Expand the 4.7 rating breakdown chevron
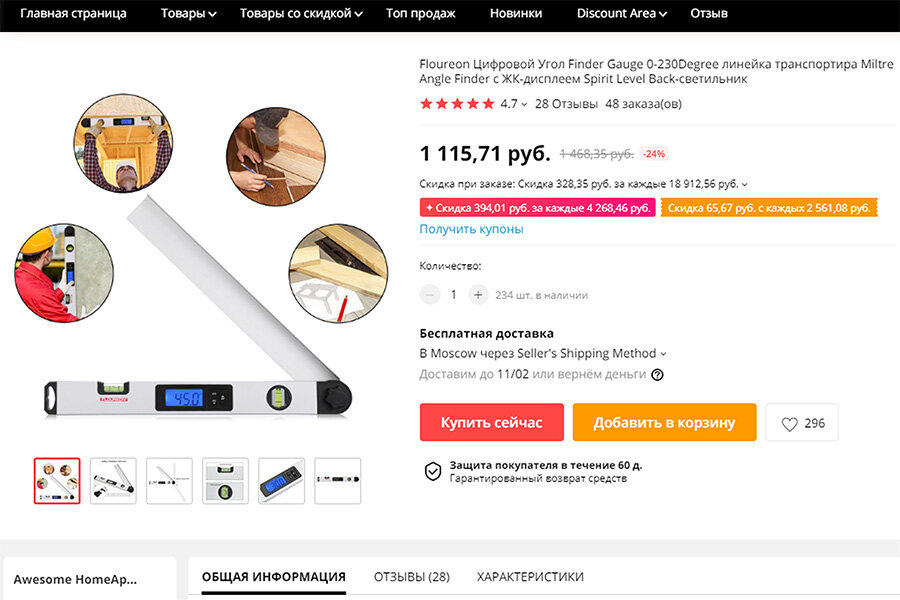900x600 pixels. (524, 104)
